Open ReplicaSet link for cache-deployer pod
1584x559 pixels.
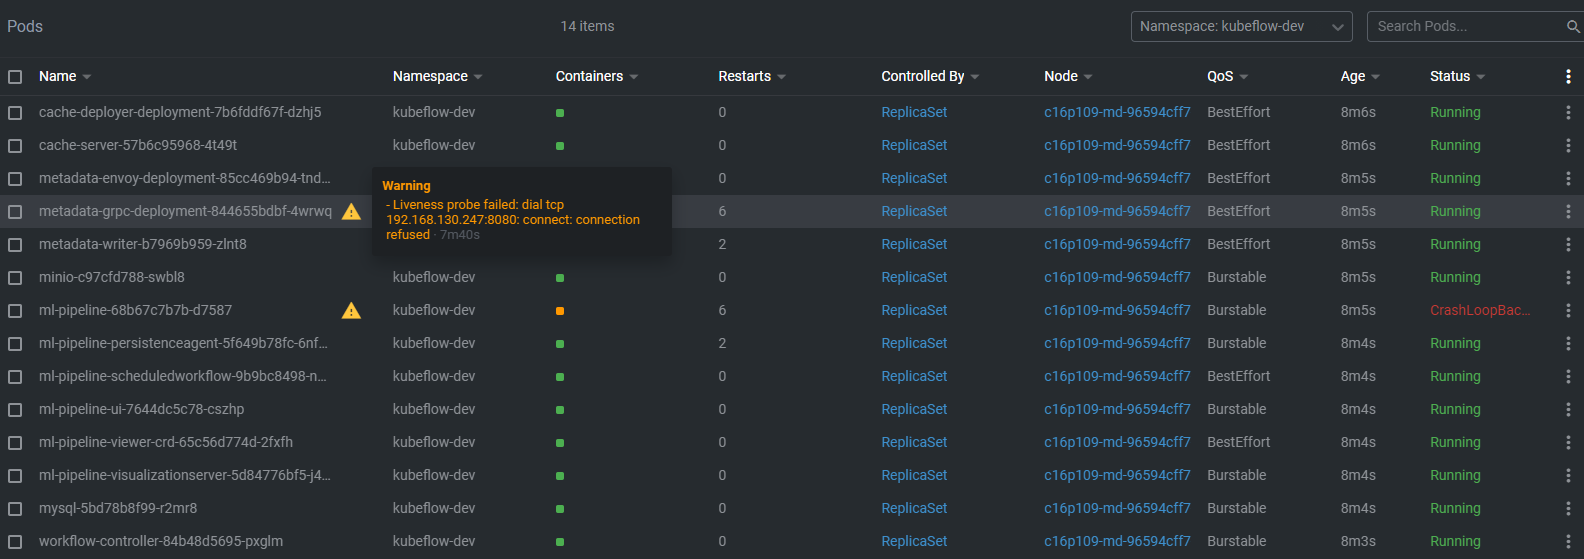point(914,113)
